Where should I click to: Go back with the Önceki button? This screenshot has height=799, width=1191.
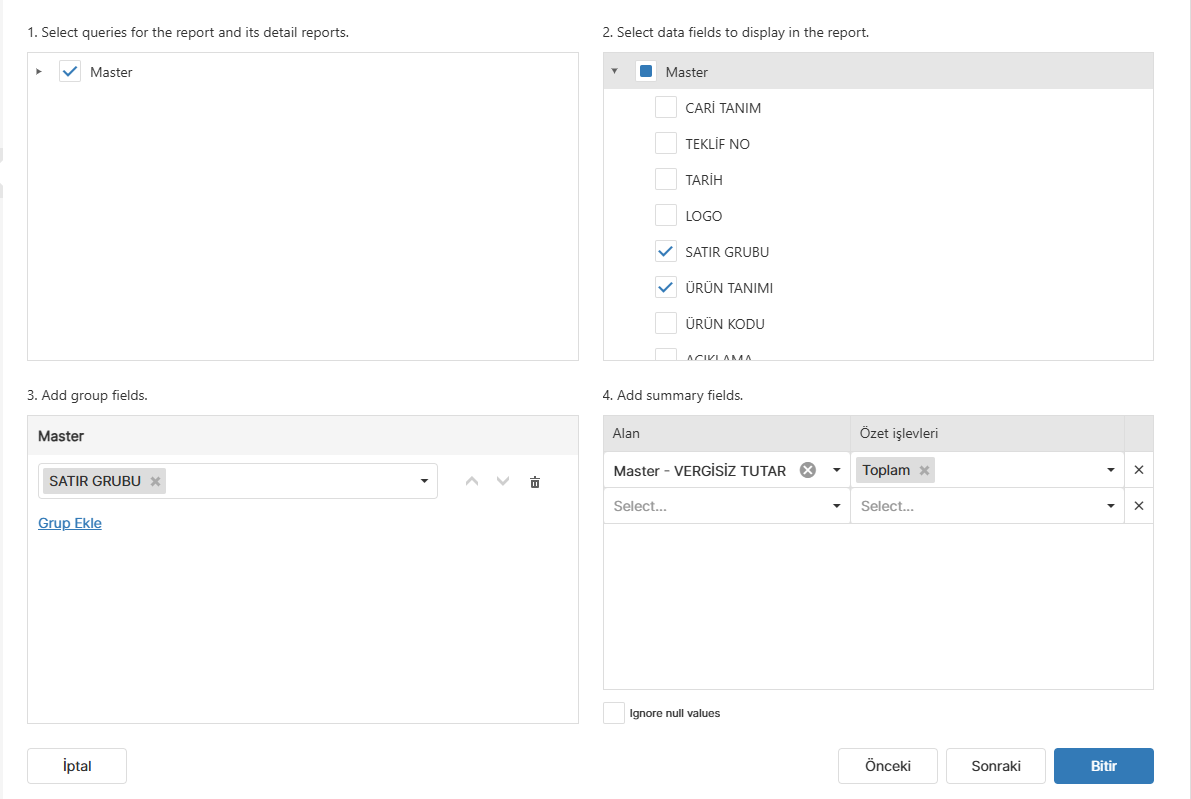point(888,766)
